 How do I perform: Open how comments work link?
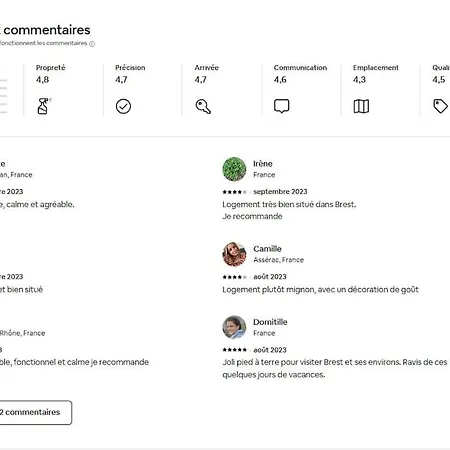coord(43,43)
